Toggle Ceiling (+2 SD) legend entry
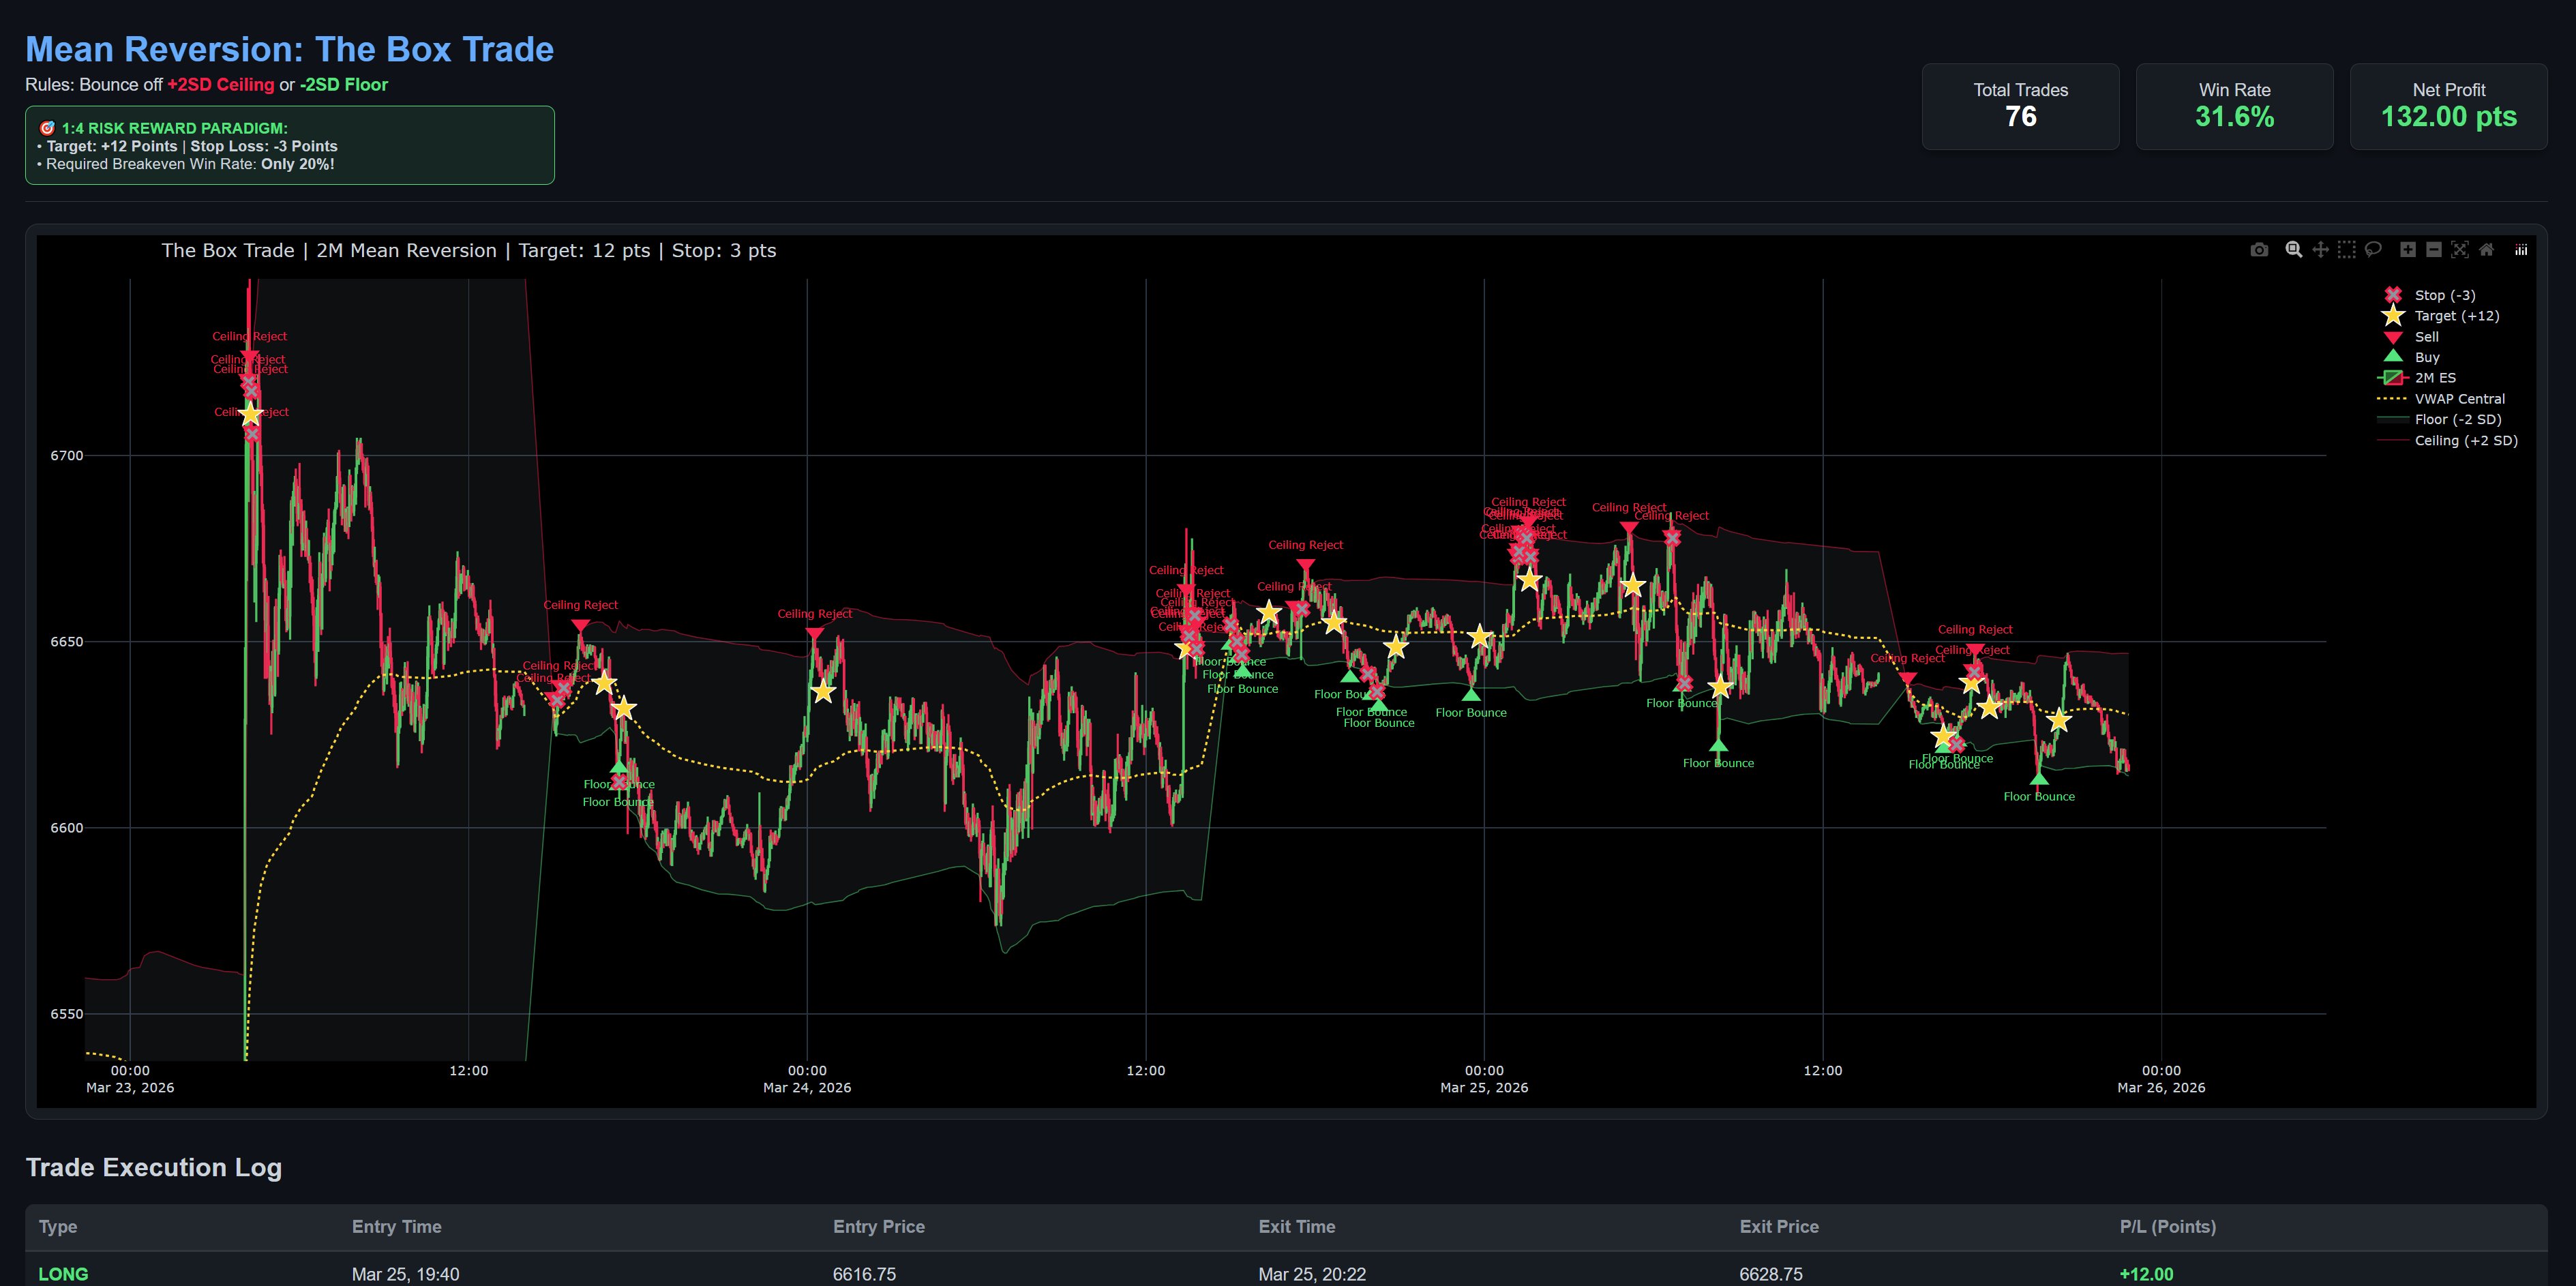 [x=2465, y=441]
